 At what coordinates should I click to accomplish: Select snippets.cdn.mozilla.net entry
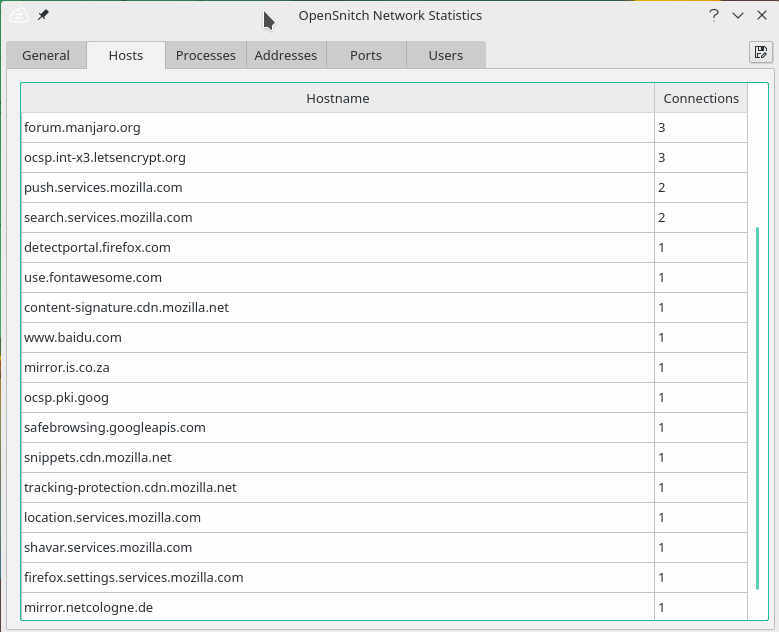pyautogui.click(x=98, y=458)
